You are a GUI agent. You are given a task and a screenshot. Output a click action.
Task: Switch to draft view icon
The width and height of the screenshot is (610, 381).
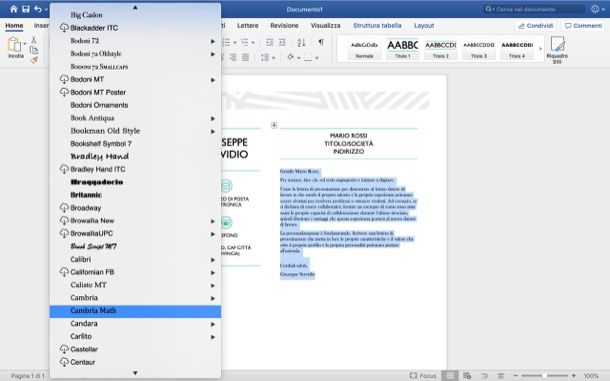(501, 376)
